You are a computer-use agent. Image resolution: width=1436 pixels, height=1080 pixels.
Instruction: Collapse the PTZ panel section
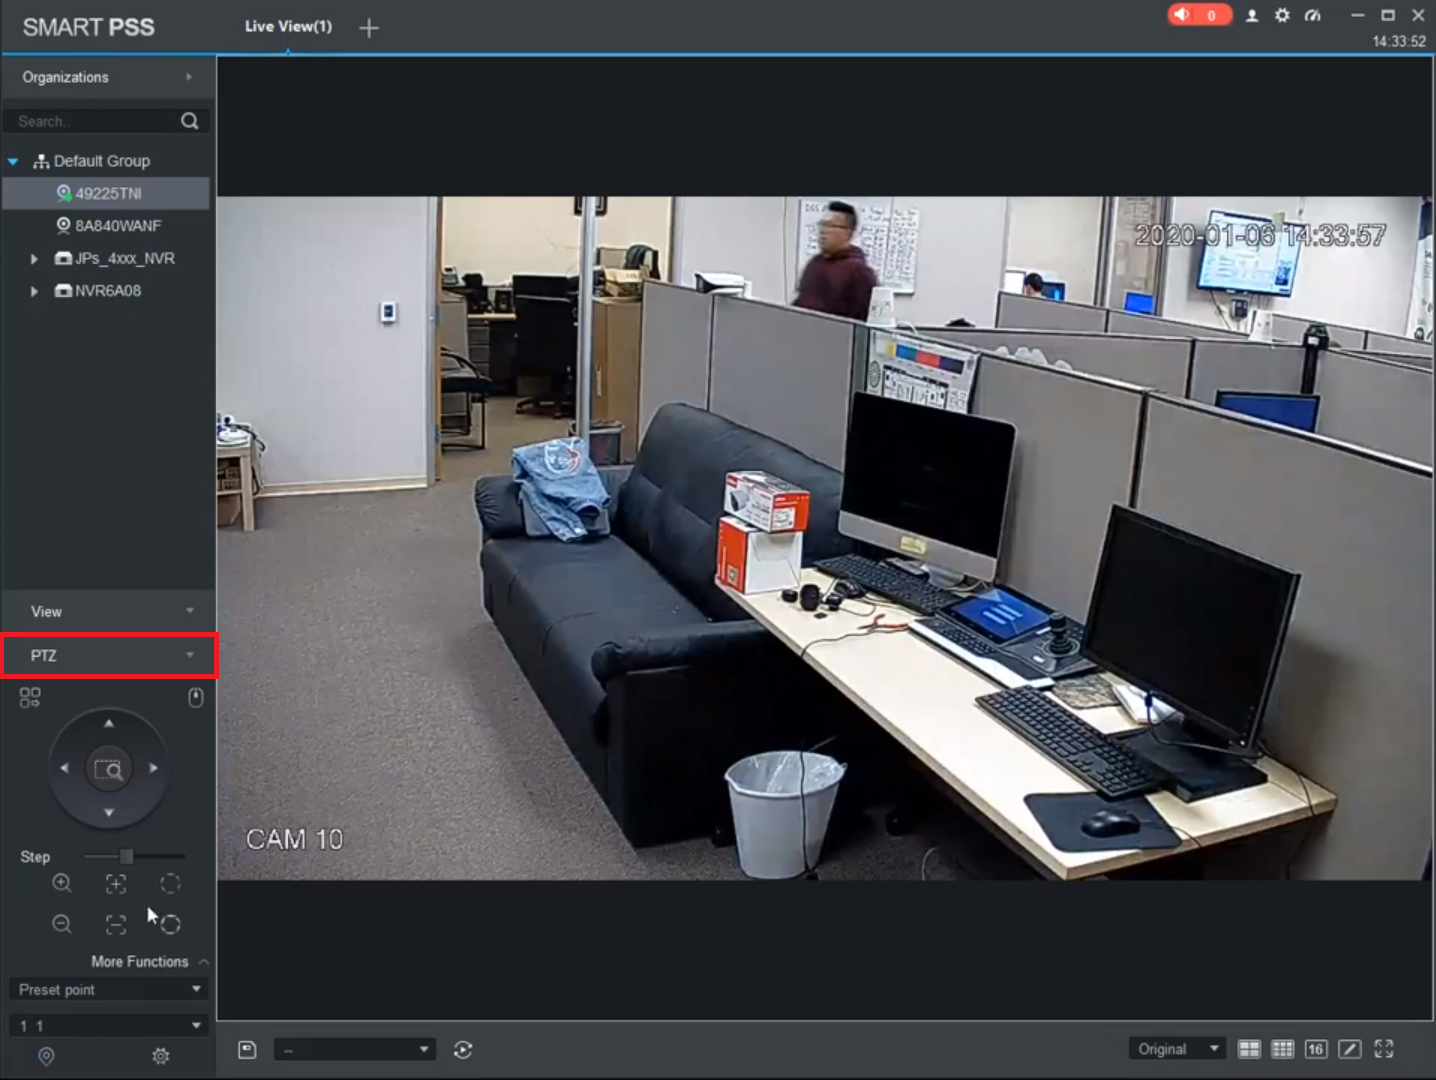(190, 655)
